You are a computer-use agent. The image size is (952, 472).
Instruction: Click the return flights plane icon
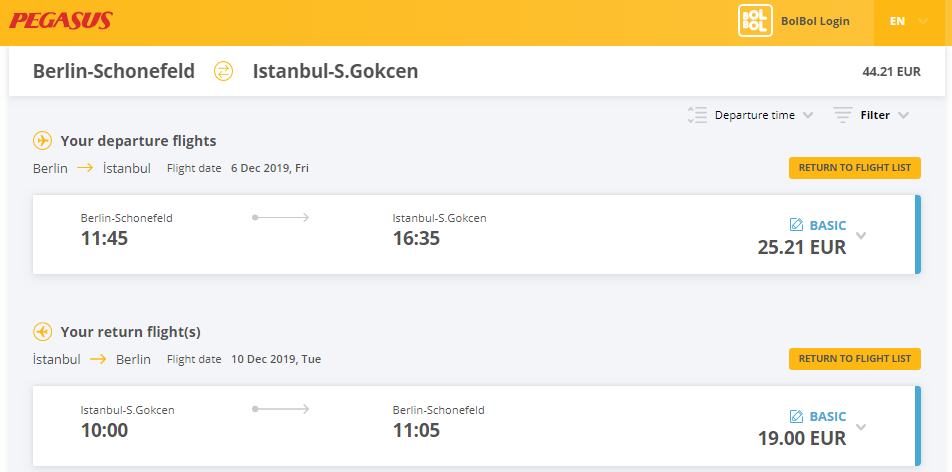coord(42,332)
